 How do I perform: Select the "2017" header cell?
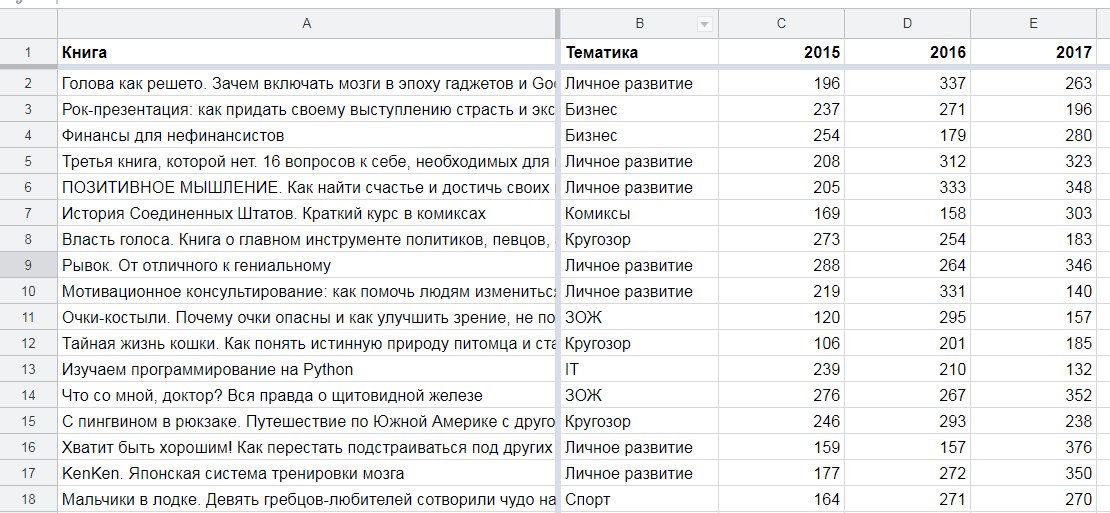[x=1033, y=52]
